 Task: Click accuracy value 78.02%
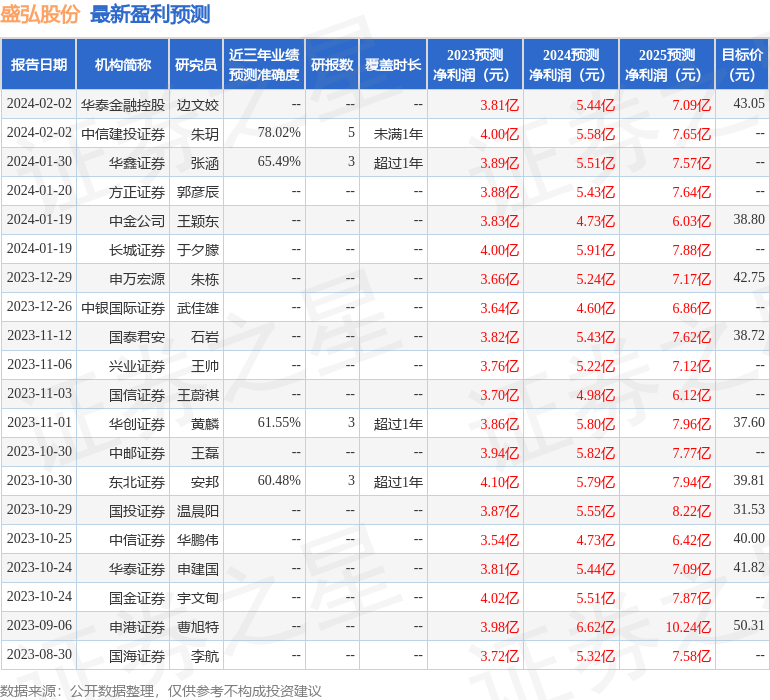tap(279, 132)
